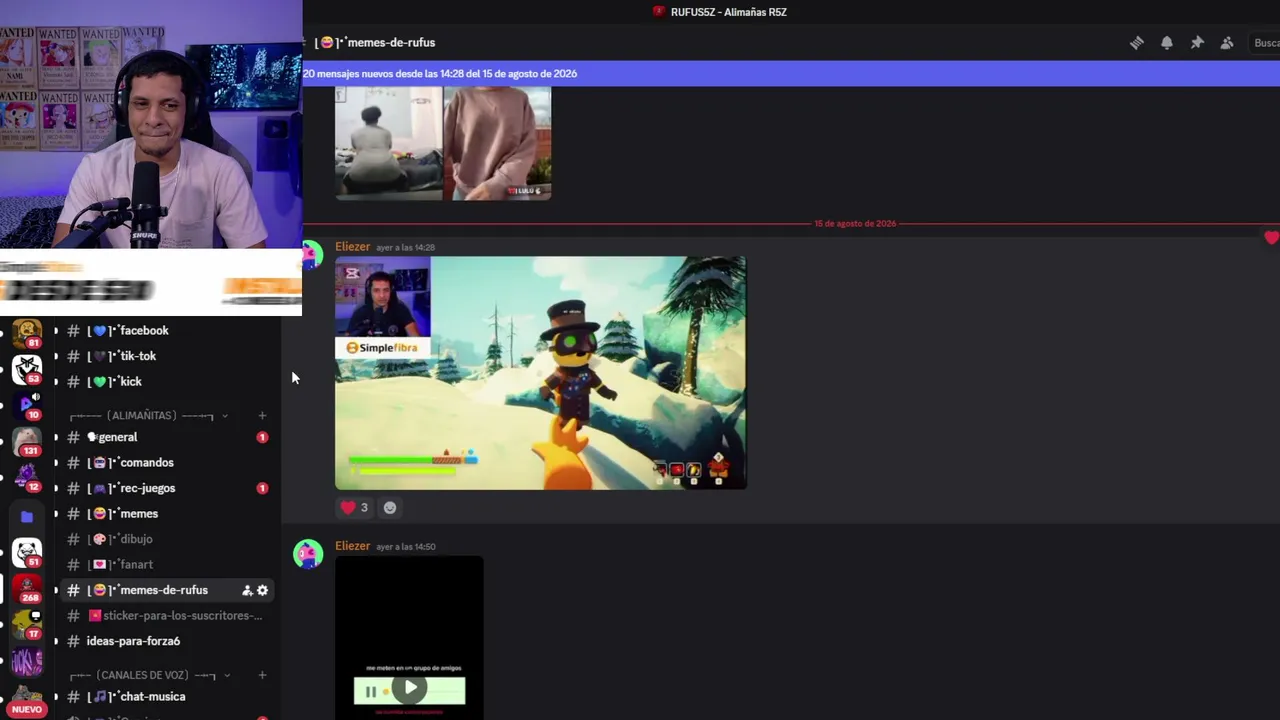Click the memes-de-rufus channel title in header
This screenshot has height=720, width=1280.
click(x=376, y=43)
